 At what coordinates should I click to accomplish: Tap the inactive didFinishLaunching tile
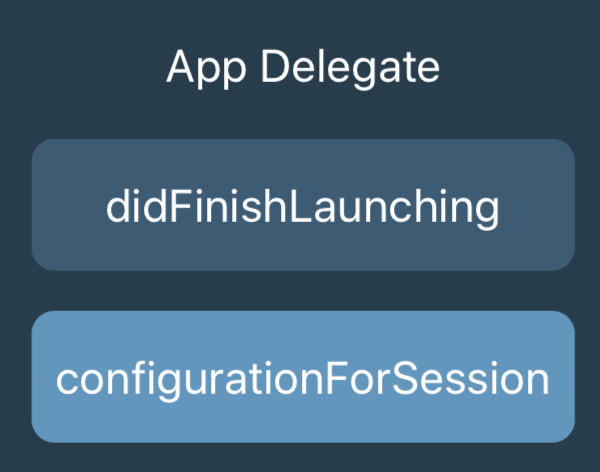pyautogui.click(x=303, y=205)
